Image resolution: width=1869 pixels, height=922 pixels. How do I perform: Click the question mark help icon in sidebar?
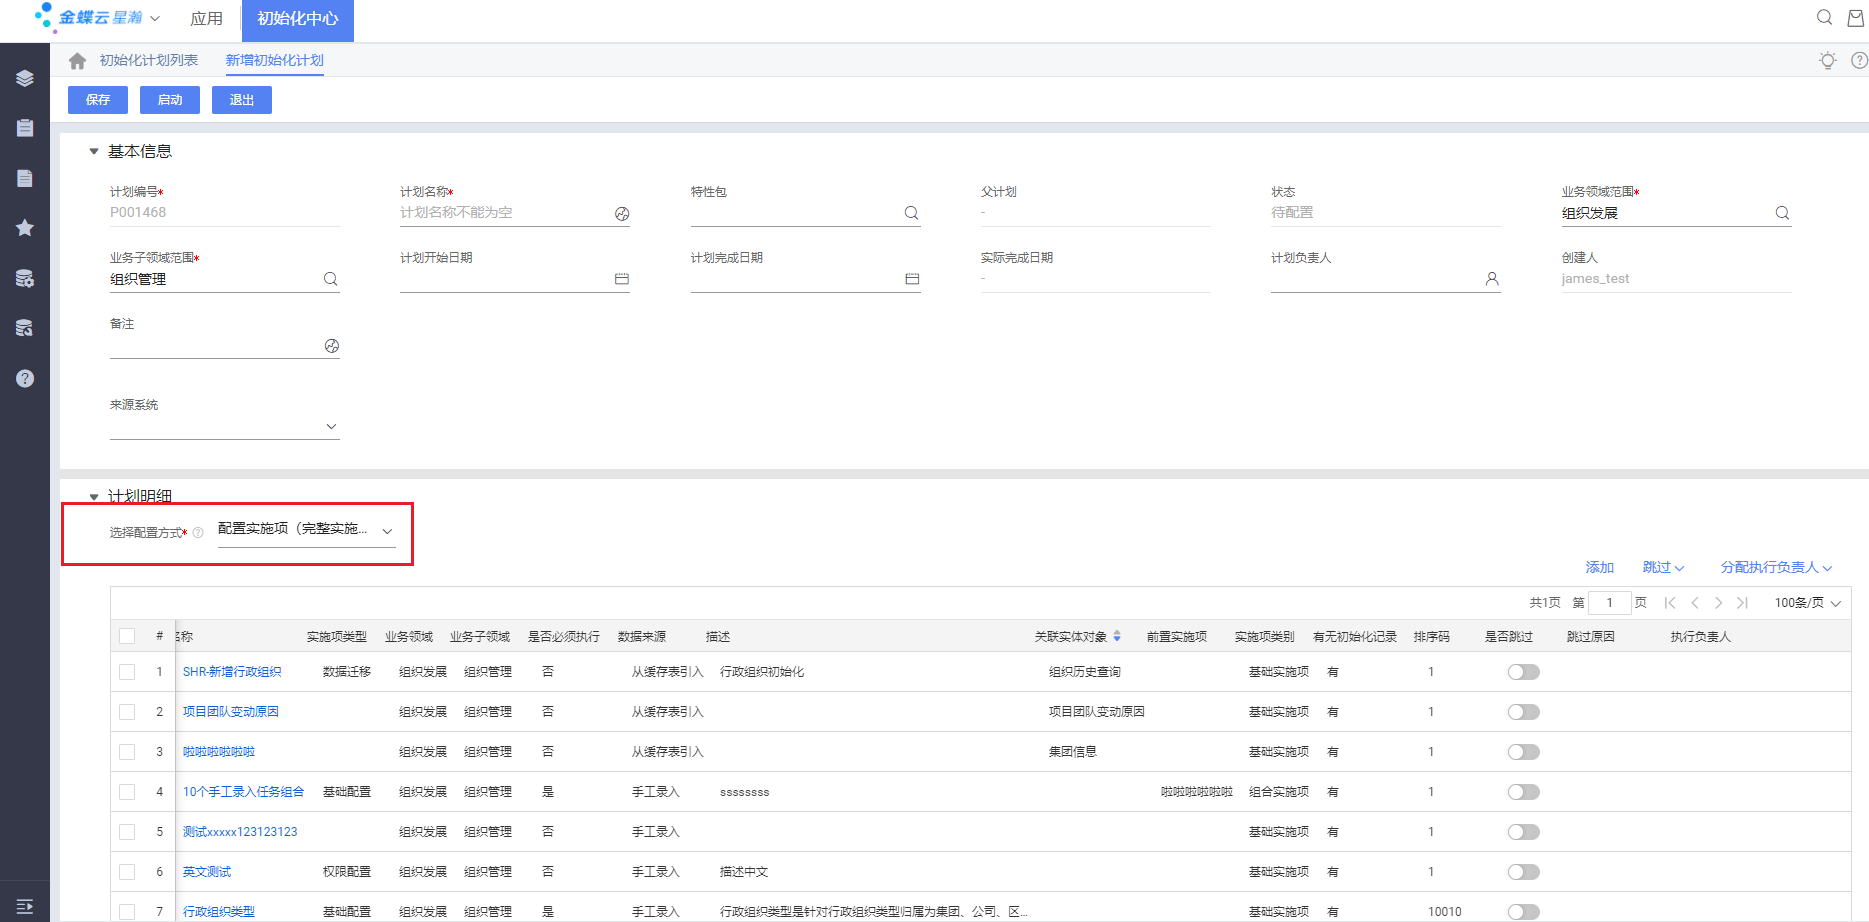tap(25, 378)
